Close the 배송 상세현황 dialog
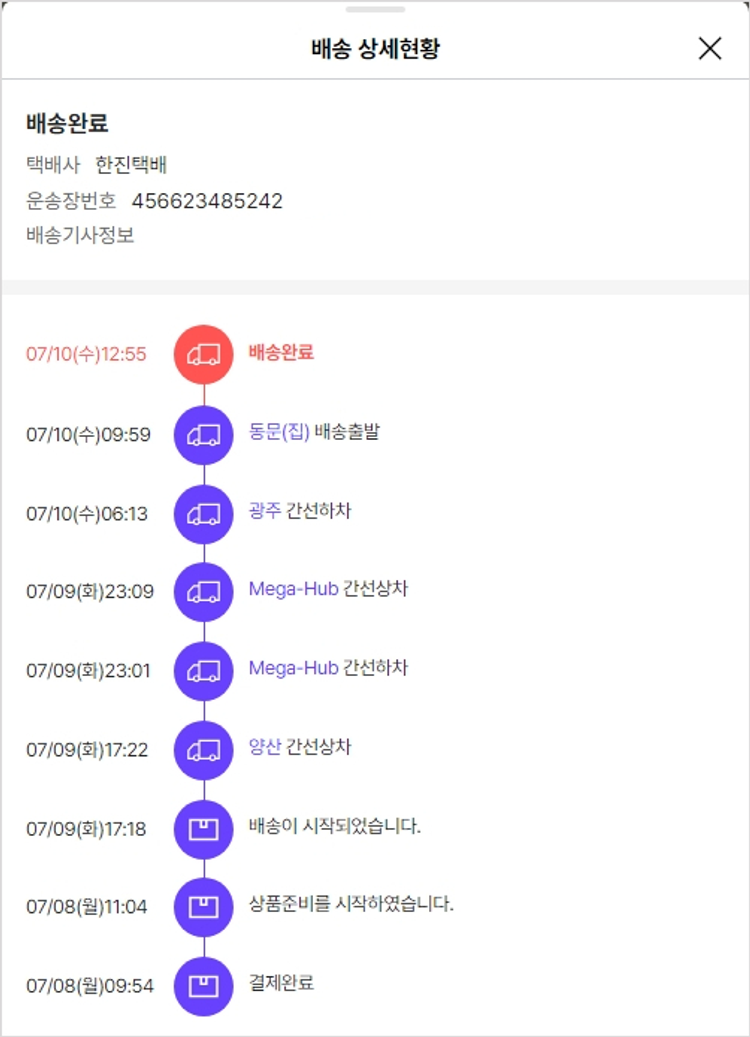This screenshot has width=750, height=1037. (x=710, y=48)
